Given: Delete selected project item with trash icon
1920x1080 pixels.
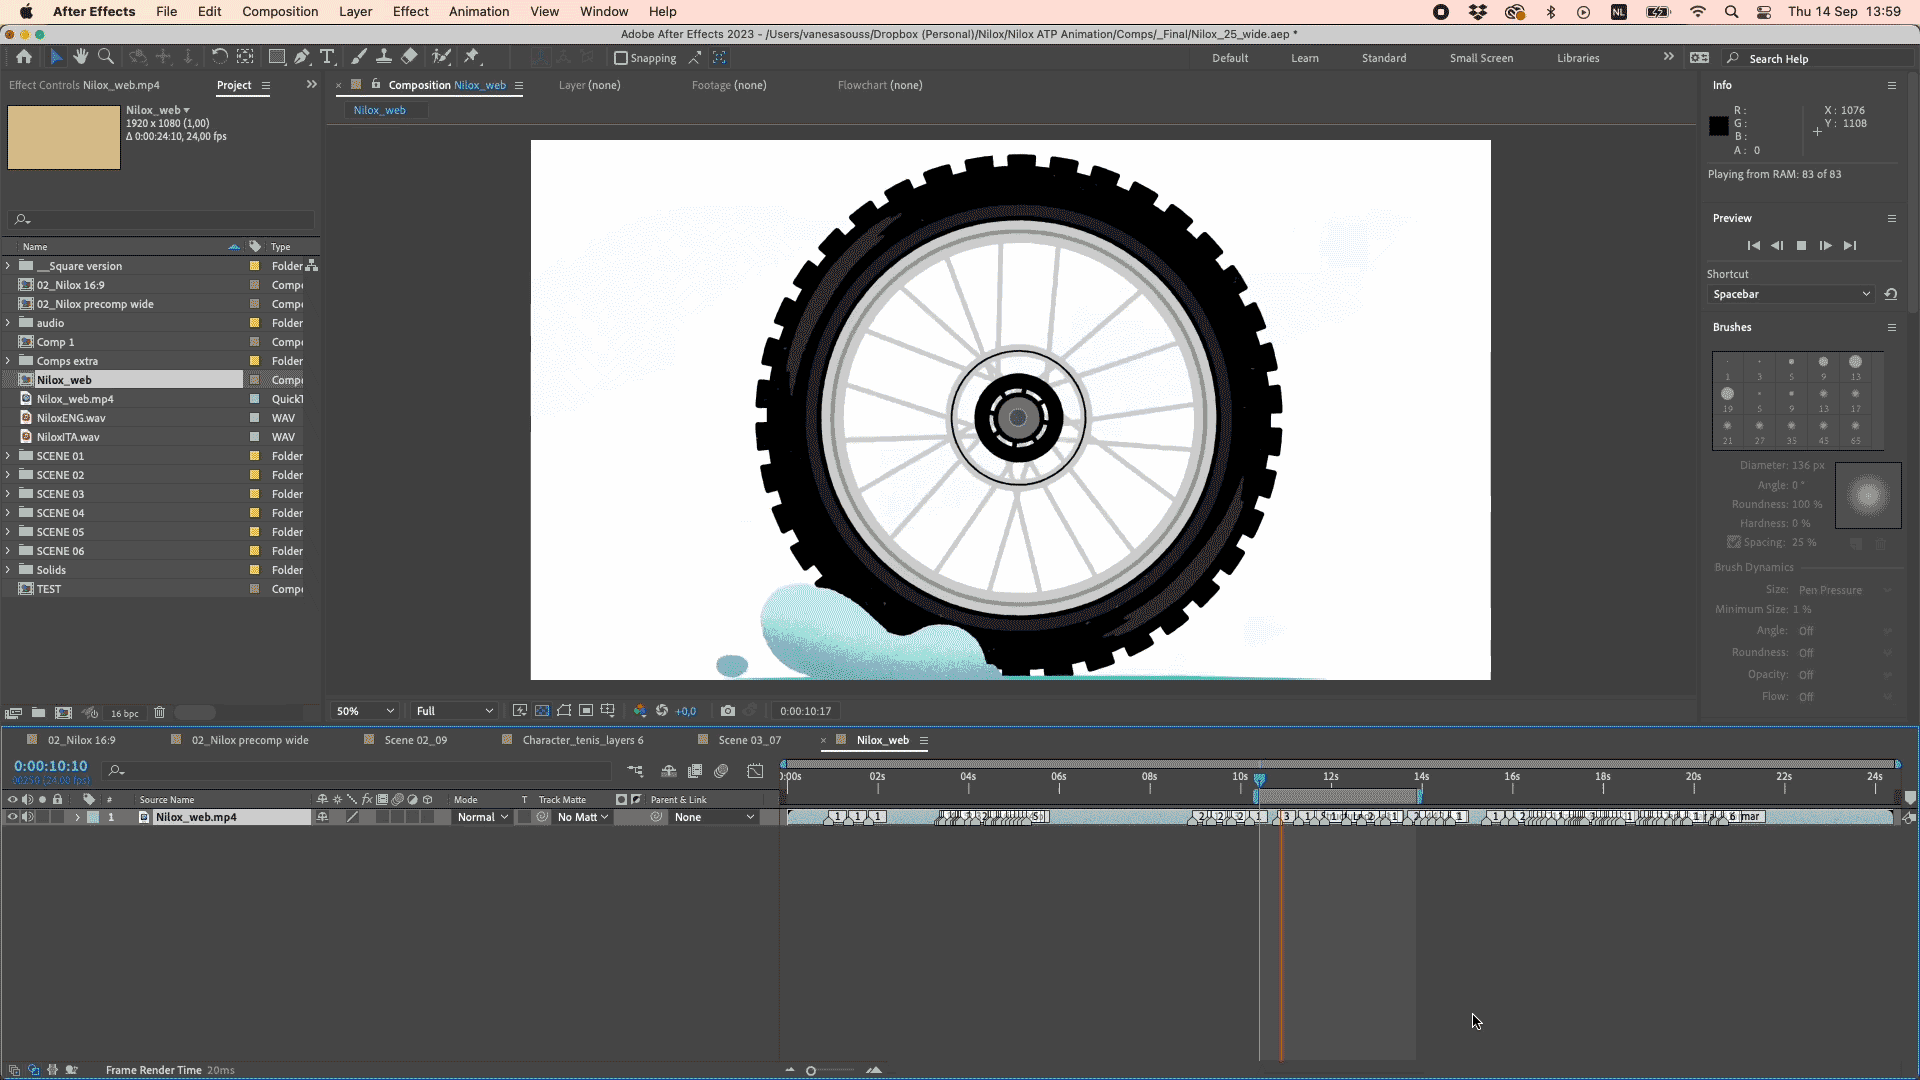Looking at the screenshot, I should pyautogui.click(x=159, y=713).
